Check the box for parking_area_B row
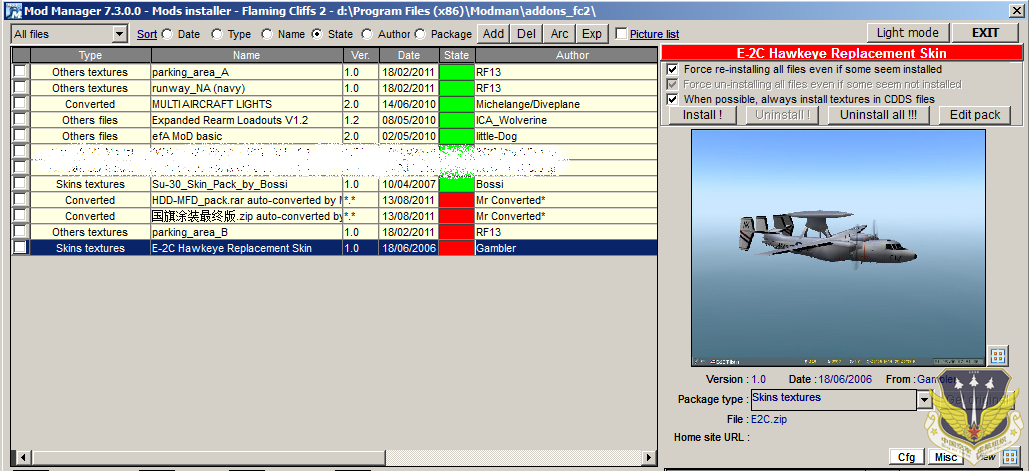1029x471 pixels. tap(20, 231)
